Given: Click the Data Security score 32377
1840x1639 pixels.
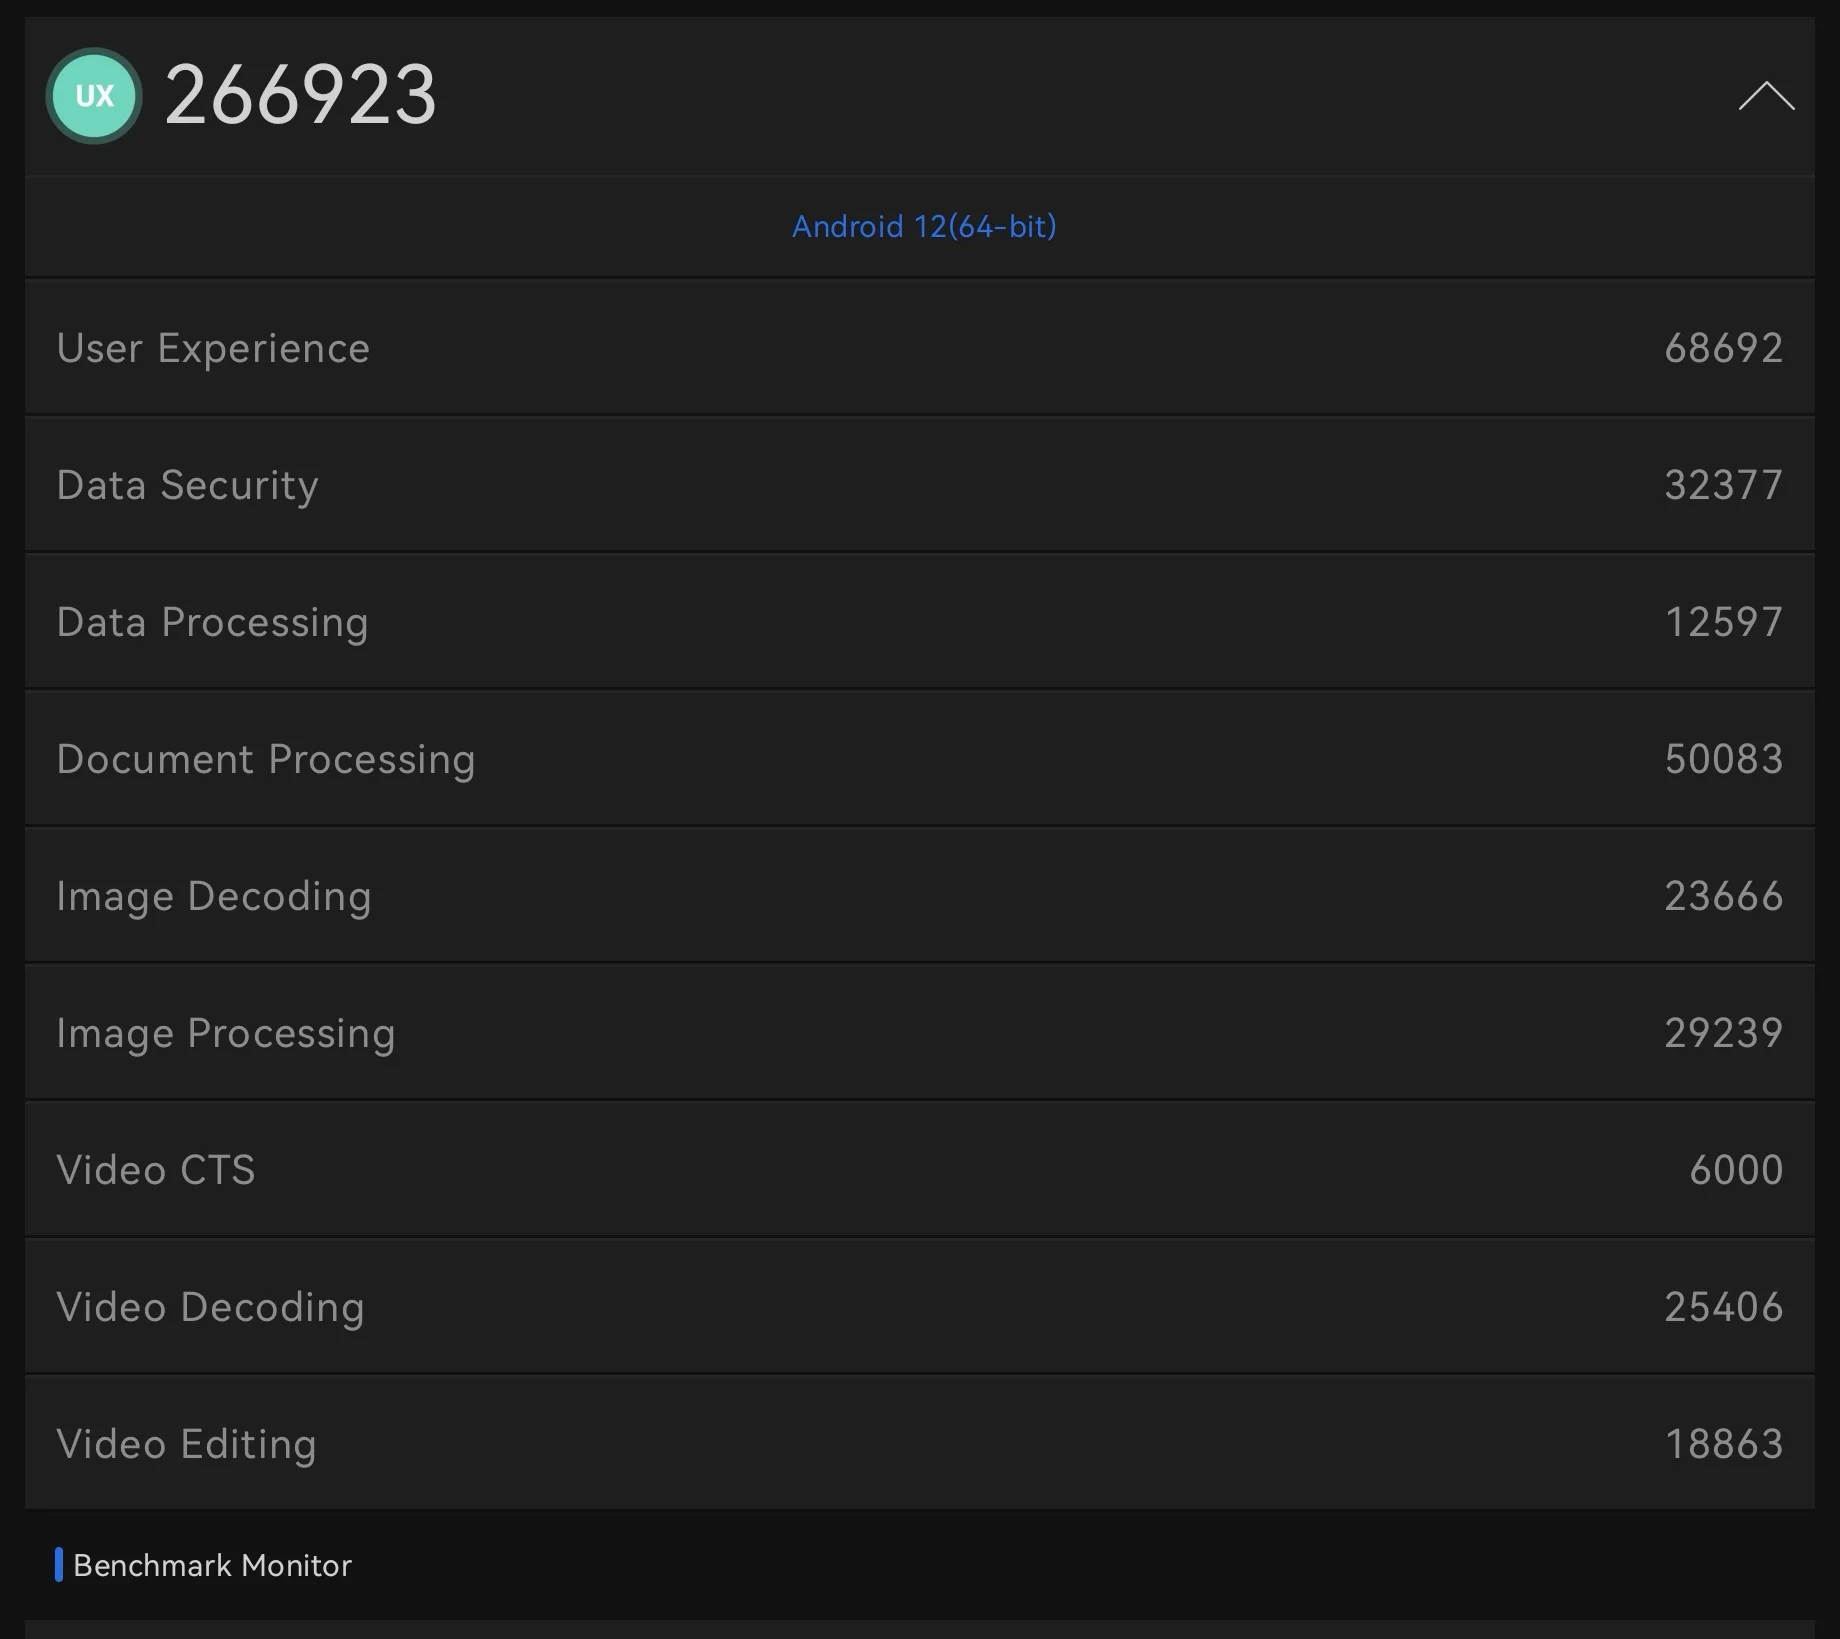Looking at the screenshot, I should tap(1723, 485).
